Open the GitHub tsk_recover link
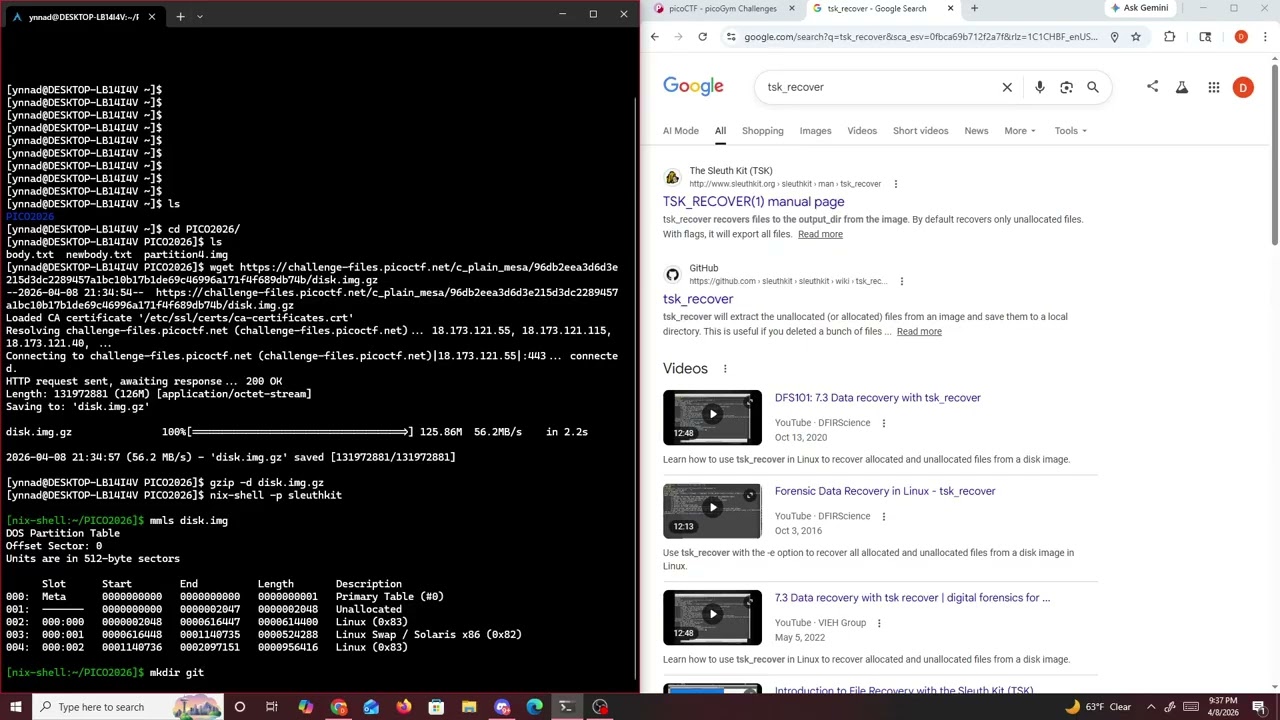The image size is (1280, 720). 698,299
